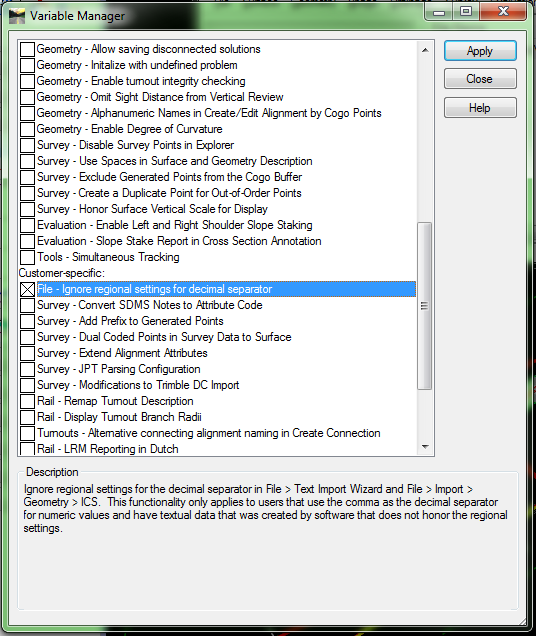The width and height of the screenshot is (536, 636).
Task: Click the vertical scrollbar thumb
Action: tap(425, 306)
